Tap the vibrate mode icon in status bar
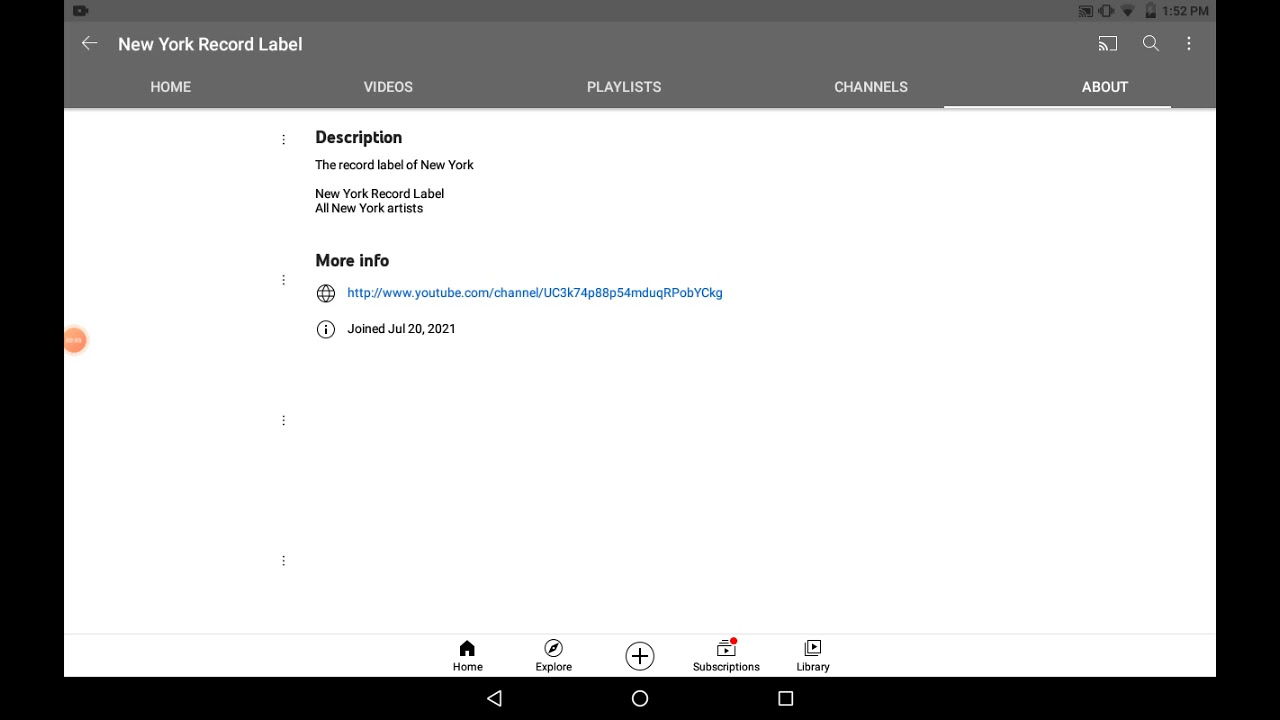 pos(1106,11)
